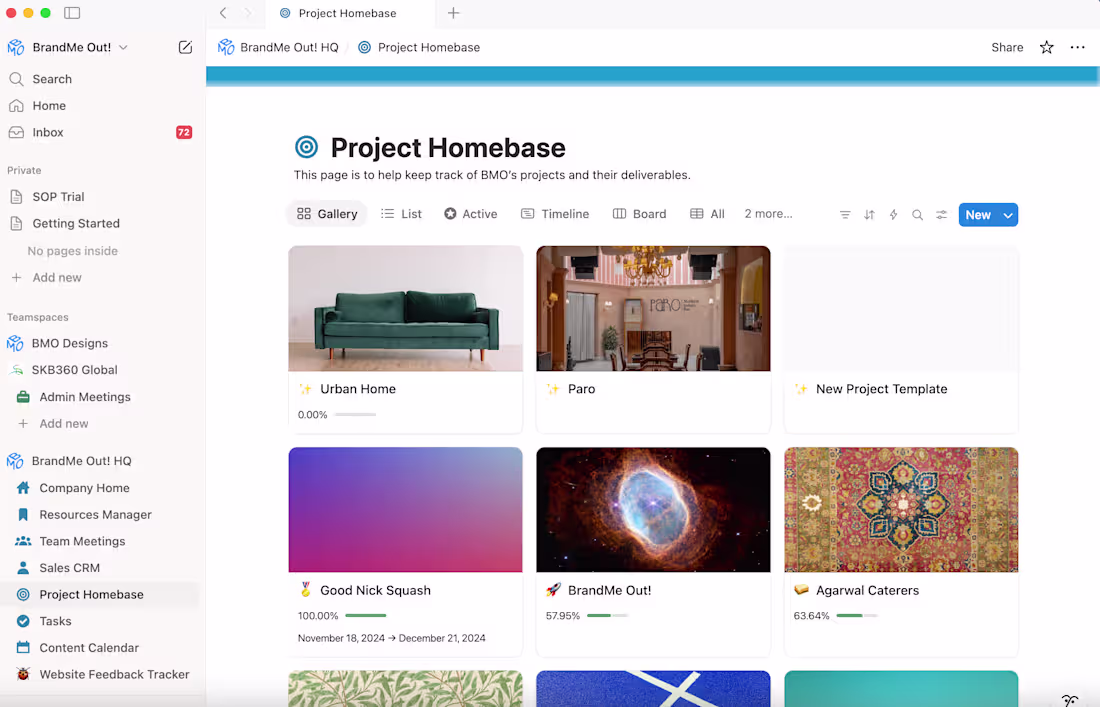Open the Urban Home card thumbnail

[405, 308]
